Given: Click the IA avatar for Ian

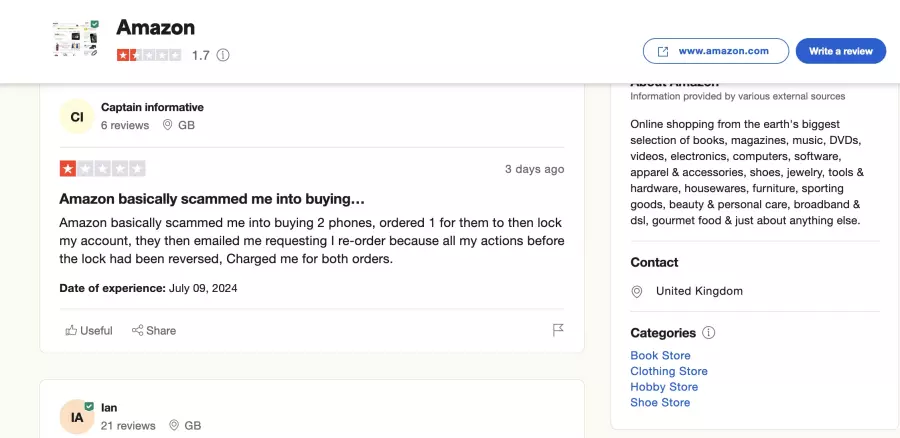Looking at the screenshot, I should pyautogui.click(x=77, y=417).
